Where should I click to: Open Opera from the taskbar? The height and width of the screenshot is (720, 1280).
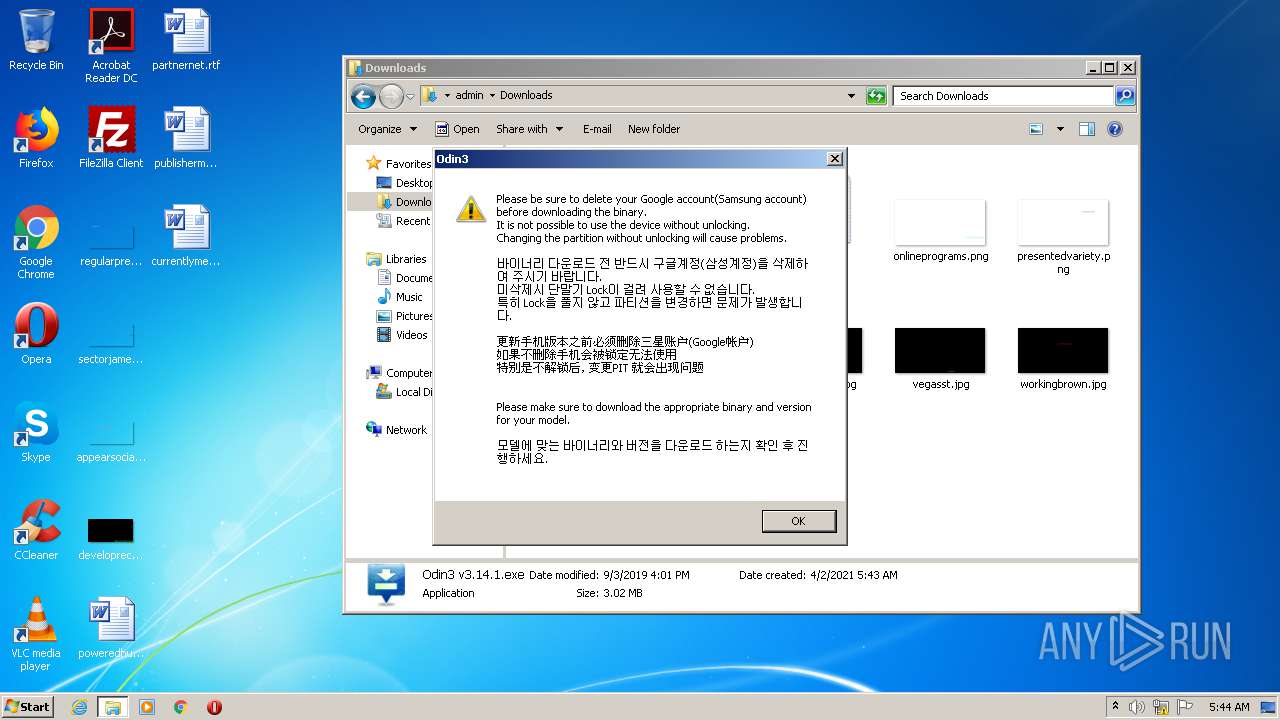[x=214, y=707]
